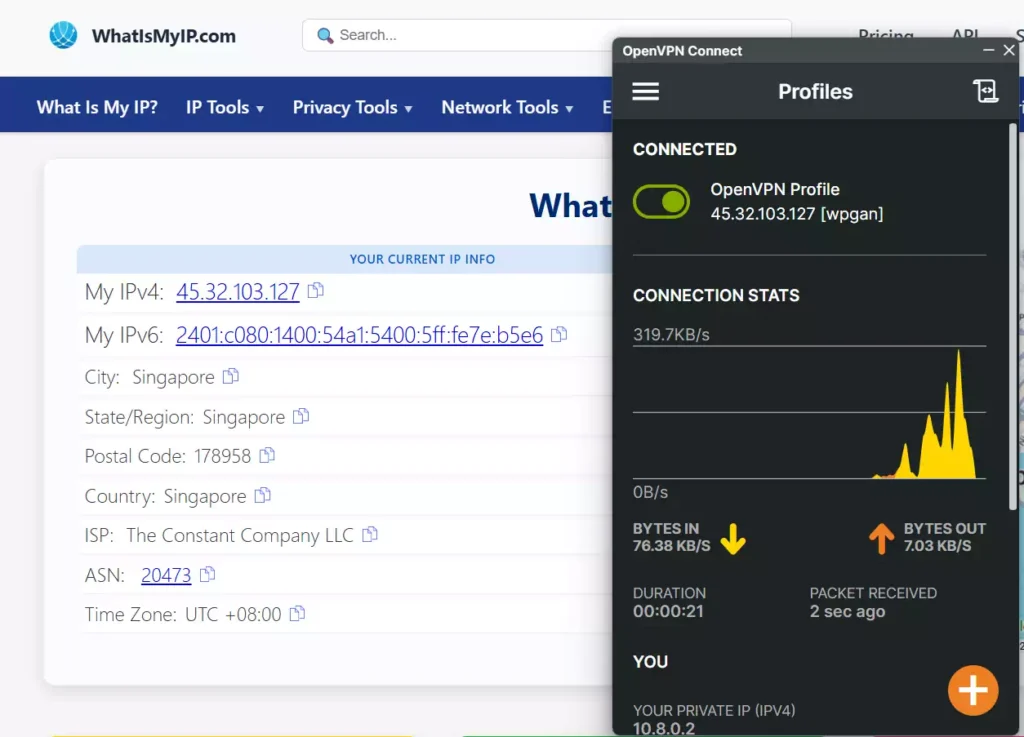This screenshot has width=1024, height=737.
Task: Click the Postal Code 178958 value text
Action: [222, 456]
